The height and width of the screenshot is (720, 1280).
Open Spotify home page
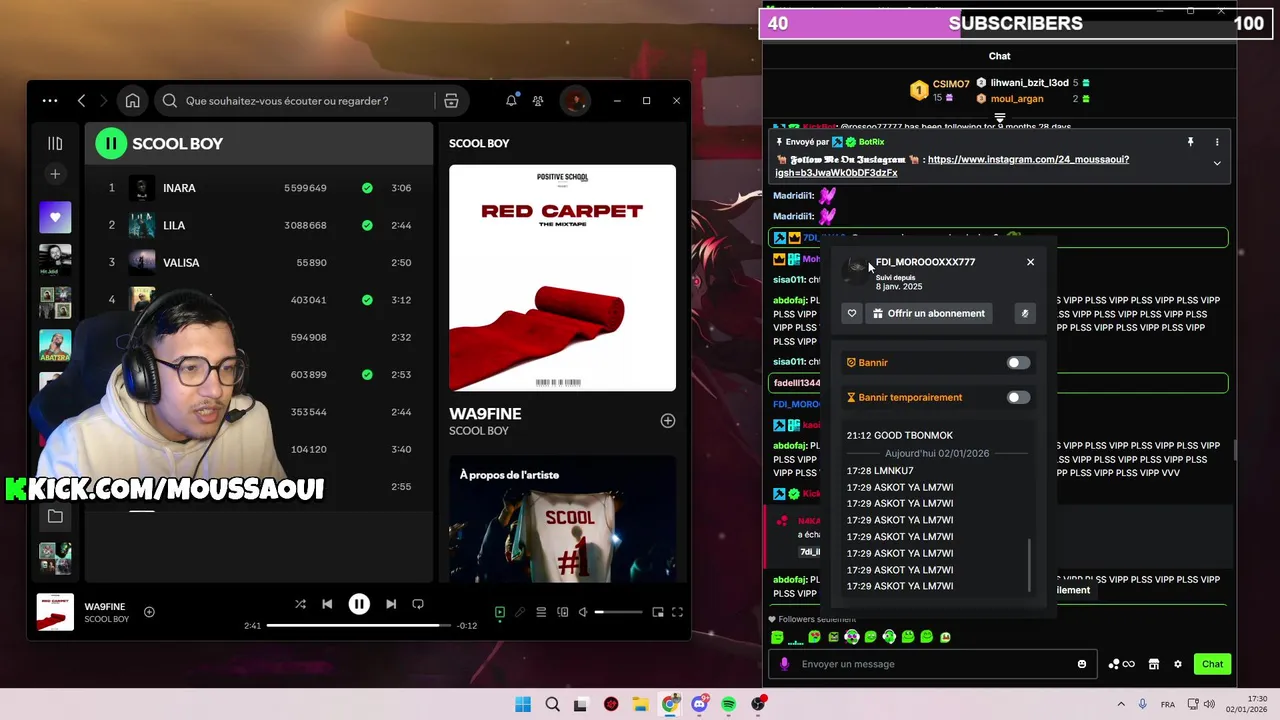click(132, 101)
